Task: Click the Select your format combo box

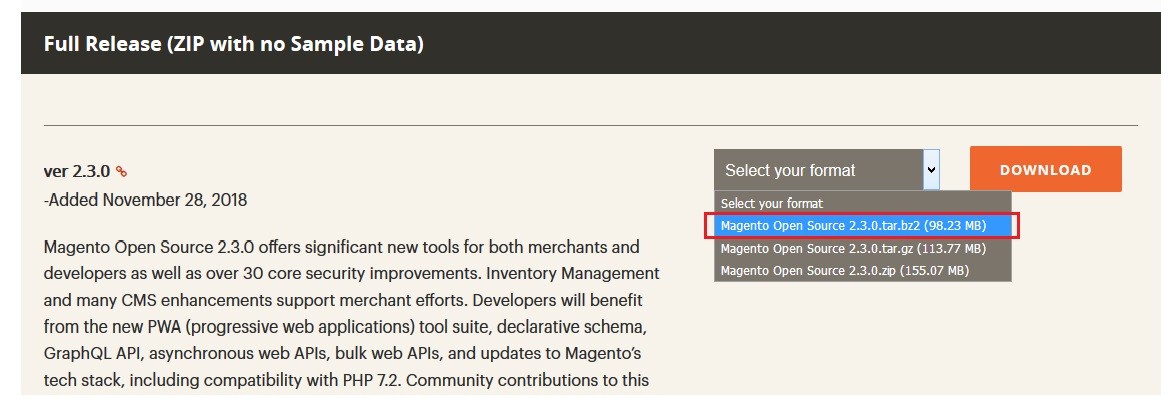Action: click(827, 170)
